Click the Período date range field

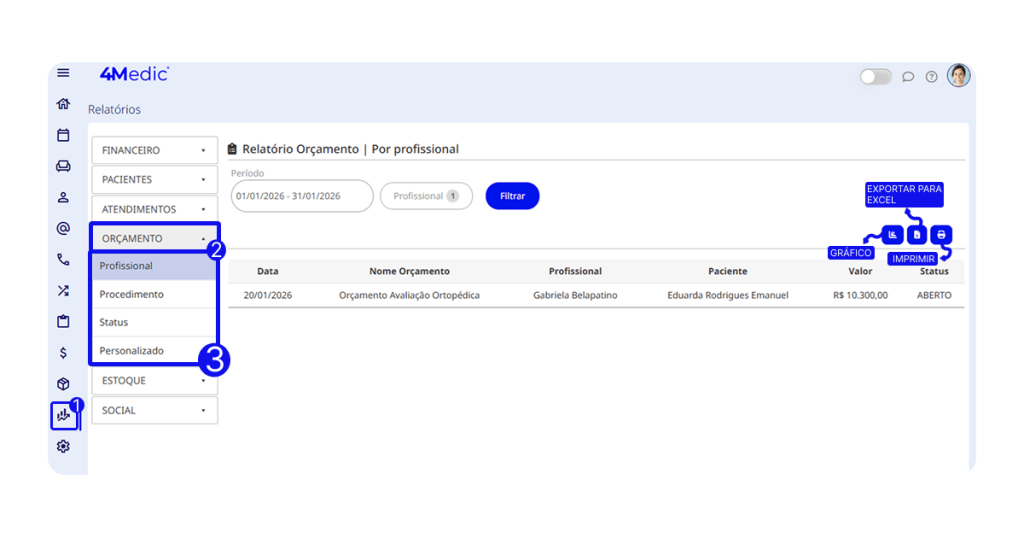pyautogui.click(x=301, y=196)
